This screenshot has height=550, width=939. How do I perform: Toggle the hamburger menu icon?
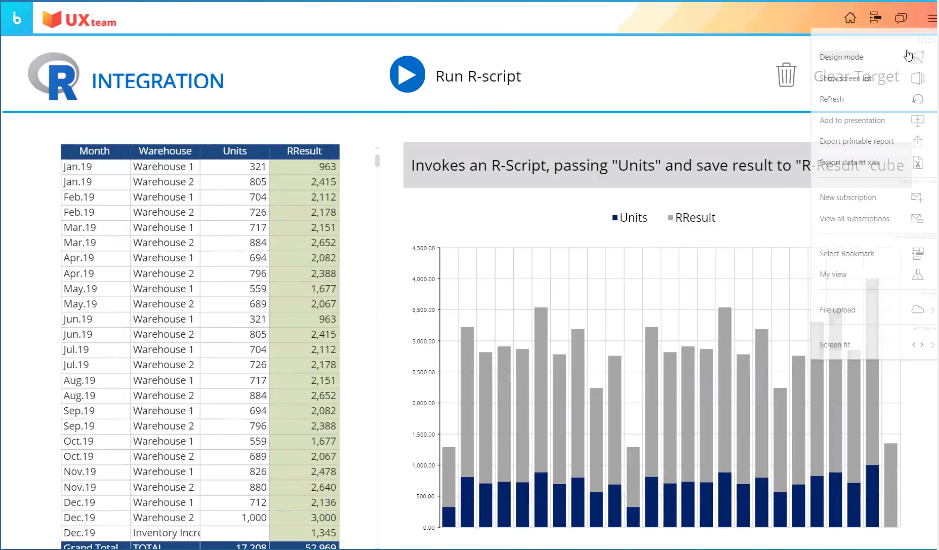click(x=932, y=18)
